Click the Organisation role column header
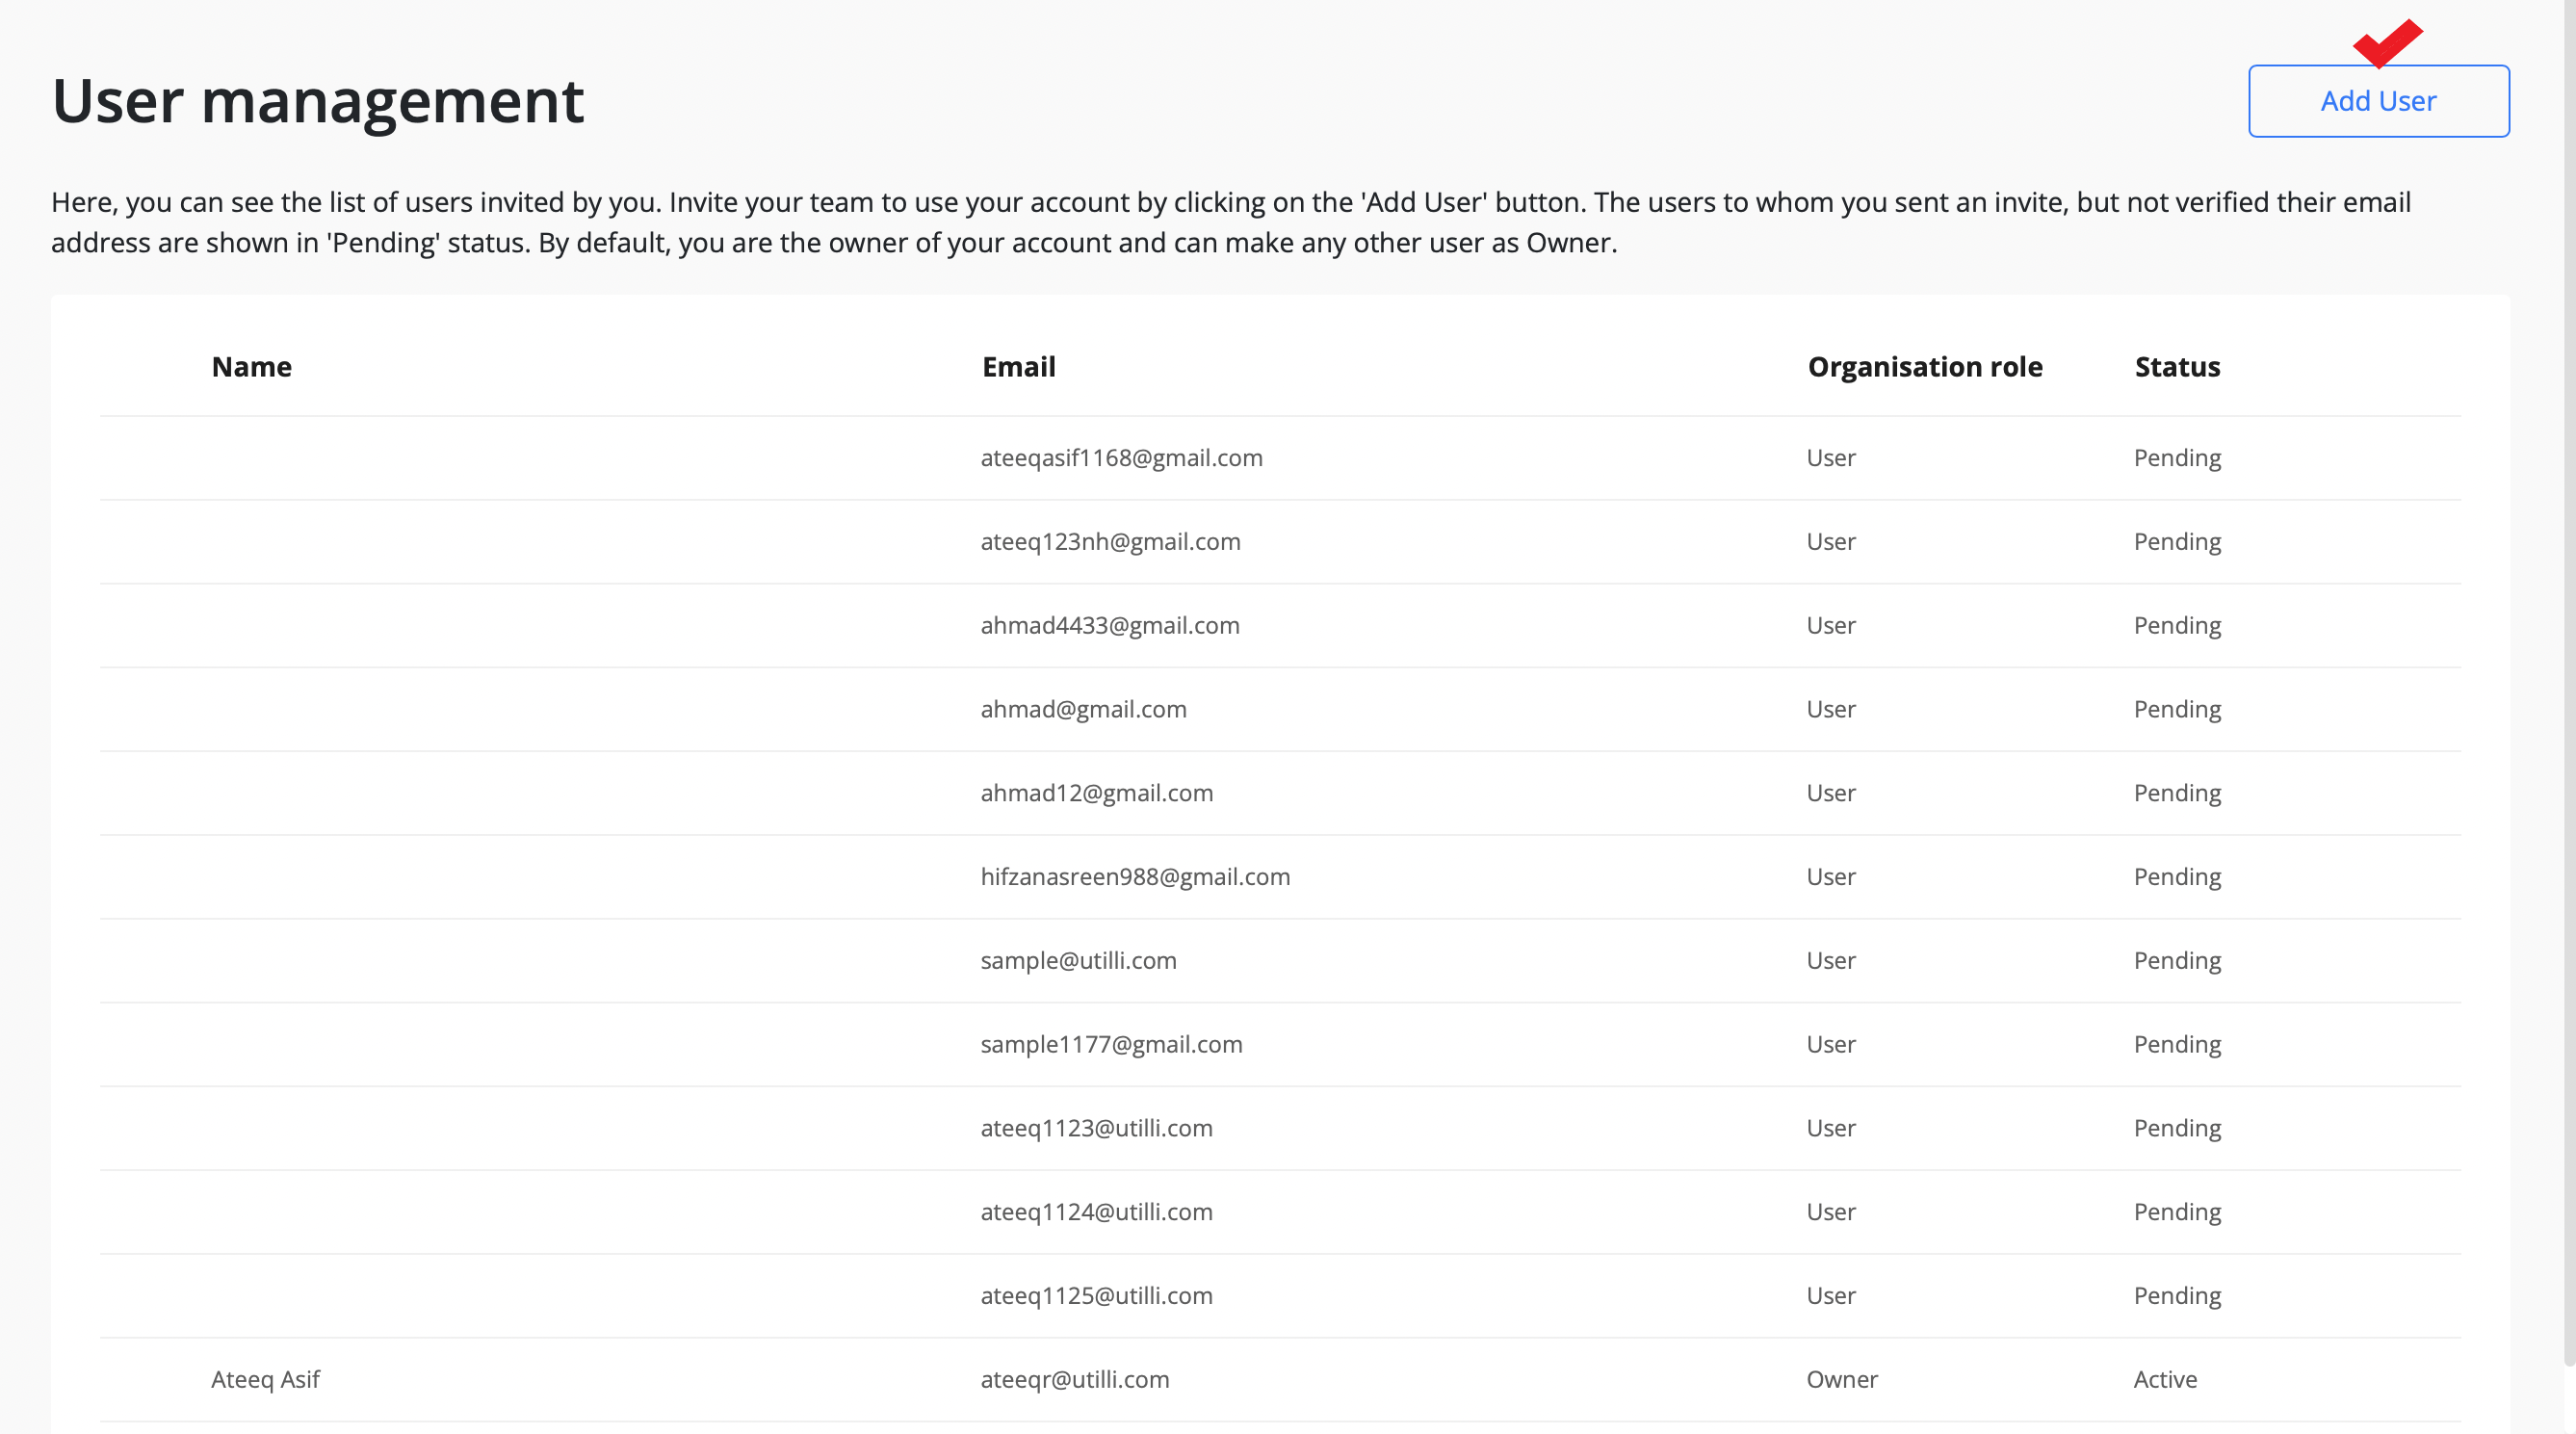The height and width of the screenshot is (1434, 2576). [1925, 367]
